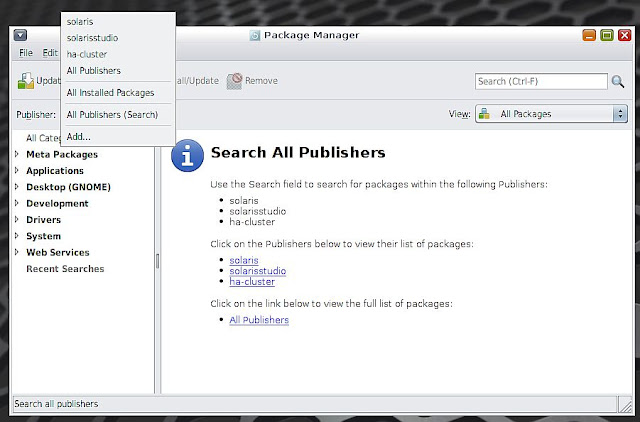Click the magnifying glass search icon
640x422 pixels.
click(x=618, y=82)
